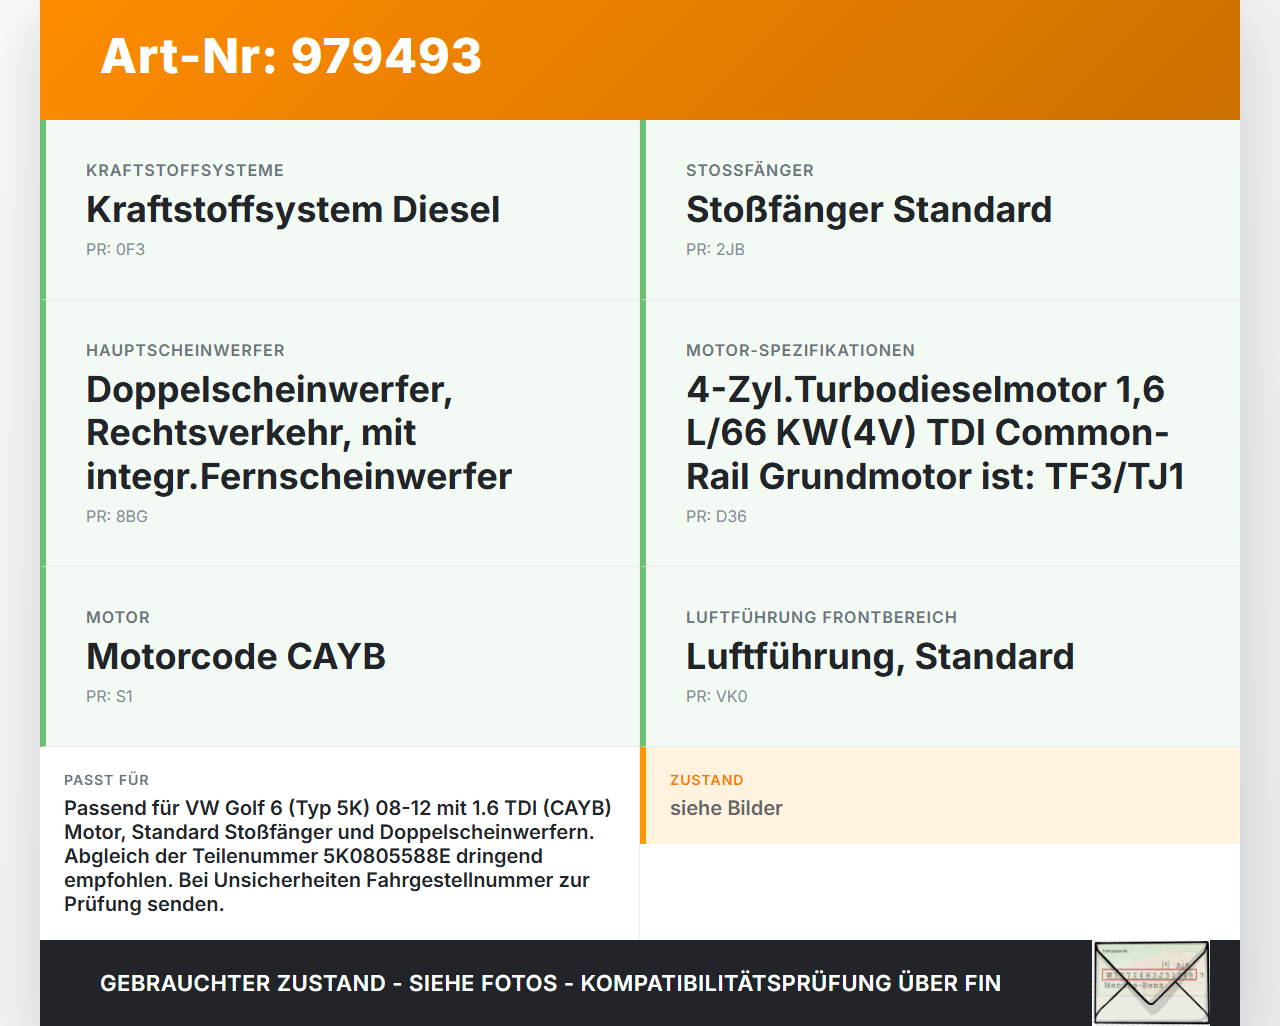
Task: Select the Doppelscheinwerfer headlight card
Action: (340, 432)
